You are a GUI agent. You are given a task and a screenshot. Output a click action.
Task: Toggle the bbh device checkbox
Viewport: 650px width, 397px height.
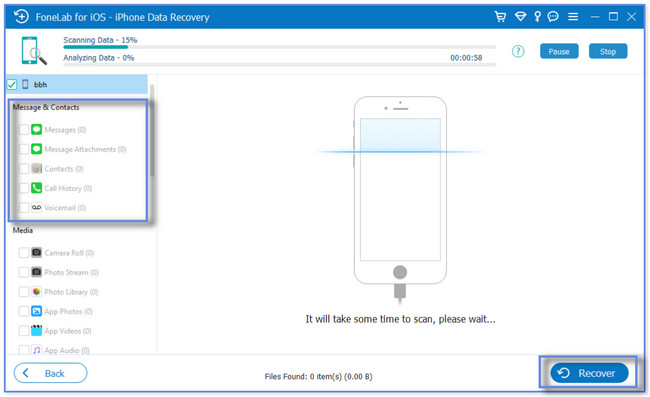click(12, 85)
